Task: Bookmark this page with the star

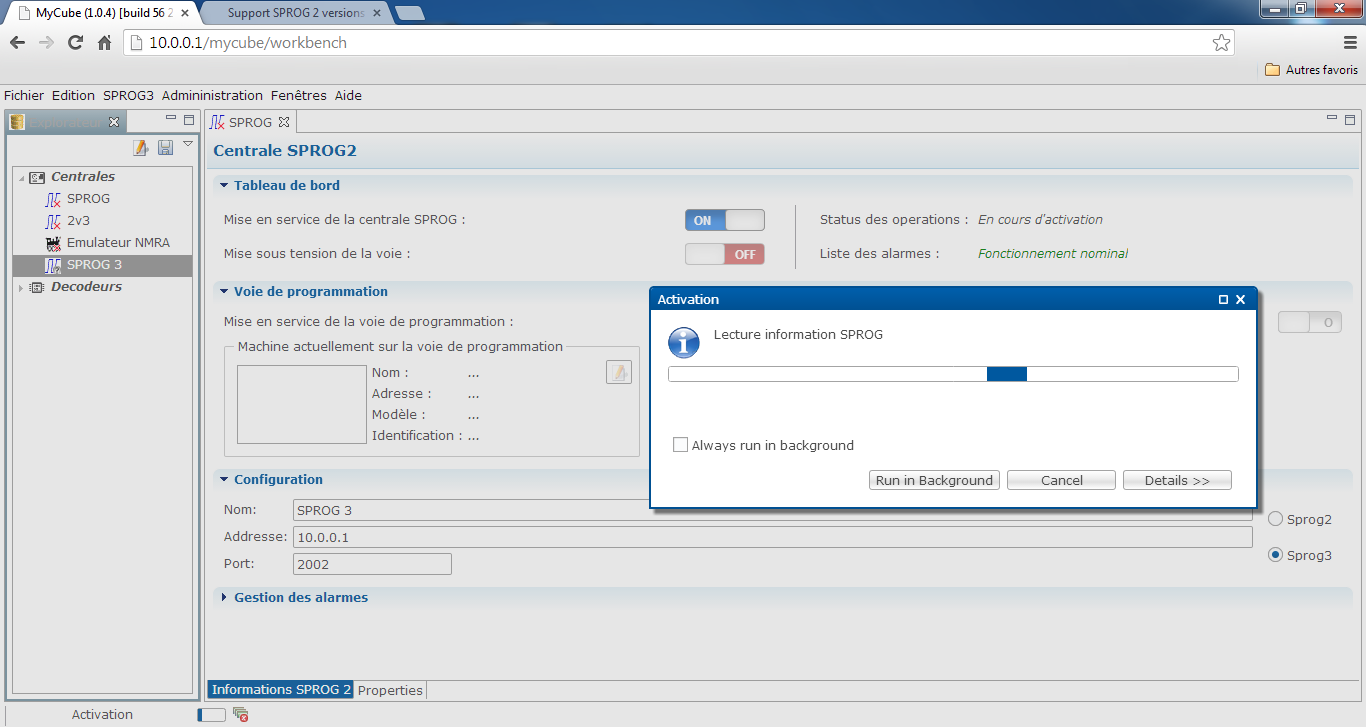Action: 1221,43
